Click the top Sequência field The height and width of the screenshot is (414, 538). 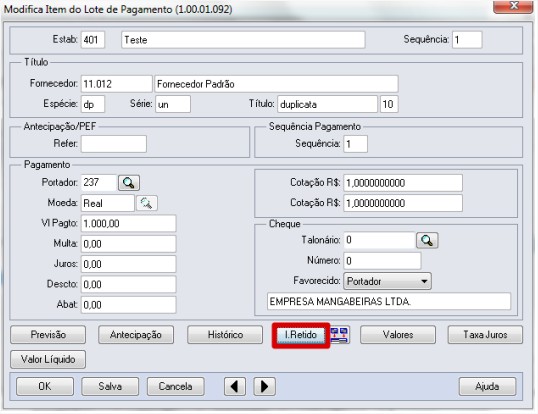[x=467, y=40]
